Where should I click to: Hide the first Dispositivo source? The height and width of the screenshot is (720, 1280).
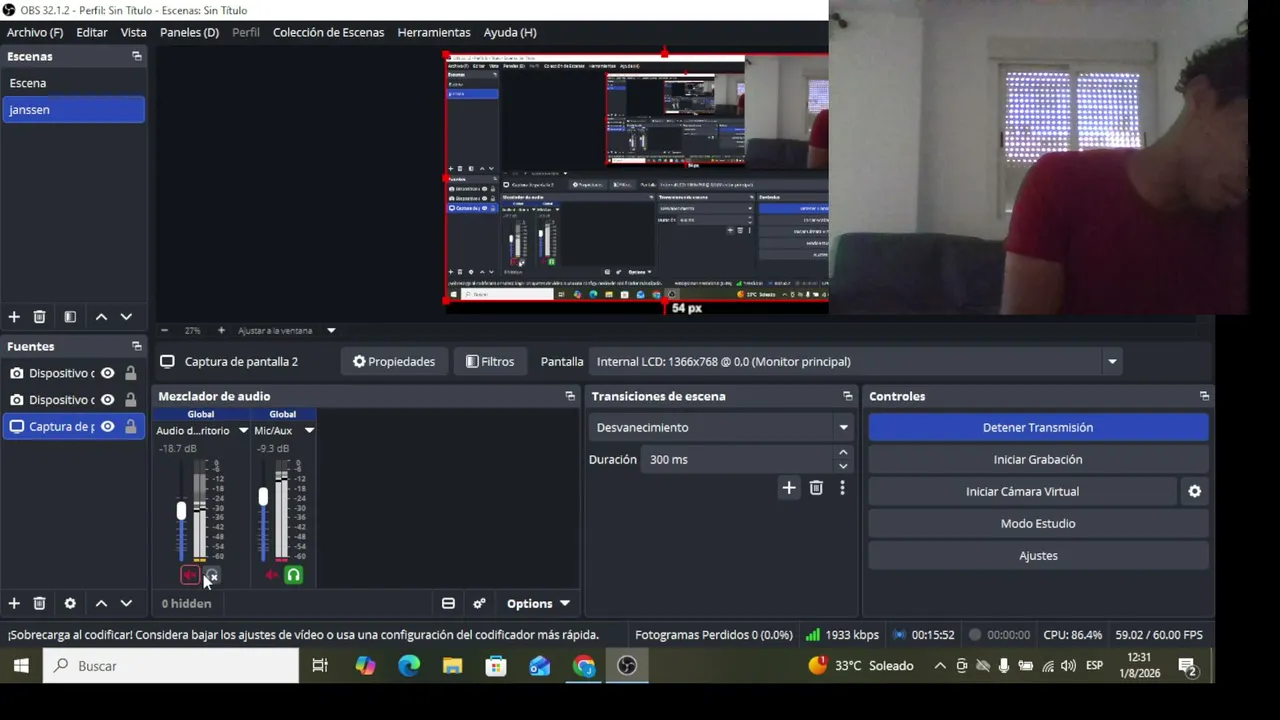pyautogui.click(x=107, y=373)
